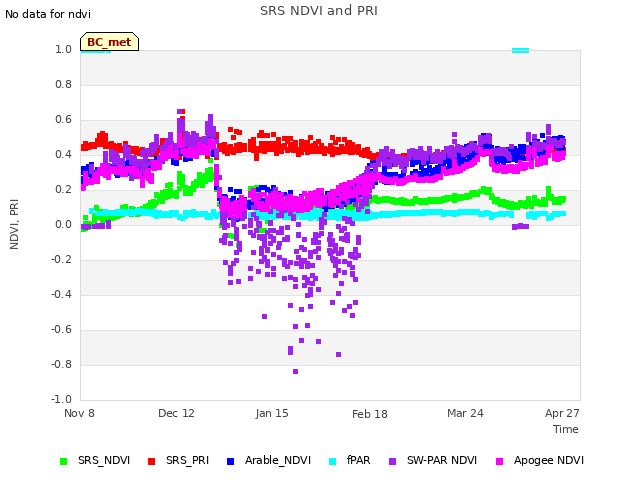Screen dimensions: 640x480
Task: Click the Mar 24 x-axis tick label
Action: click(x=465, y=413)
